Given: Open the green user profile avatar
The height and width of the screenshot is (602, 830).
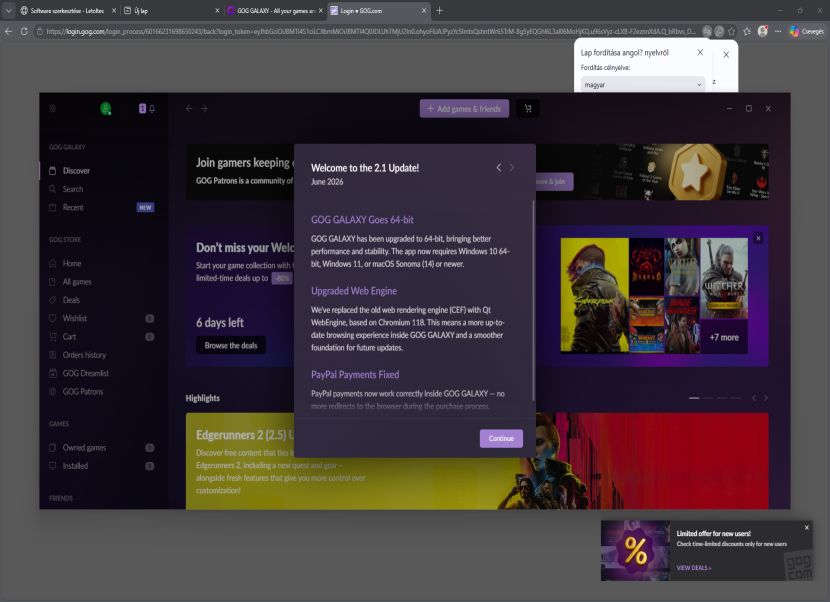Looking at the screenshot, I should (106, 109).
